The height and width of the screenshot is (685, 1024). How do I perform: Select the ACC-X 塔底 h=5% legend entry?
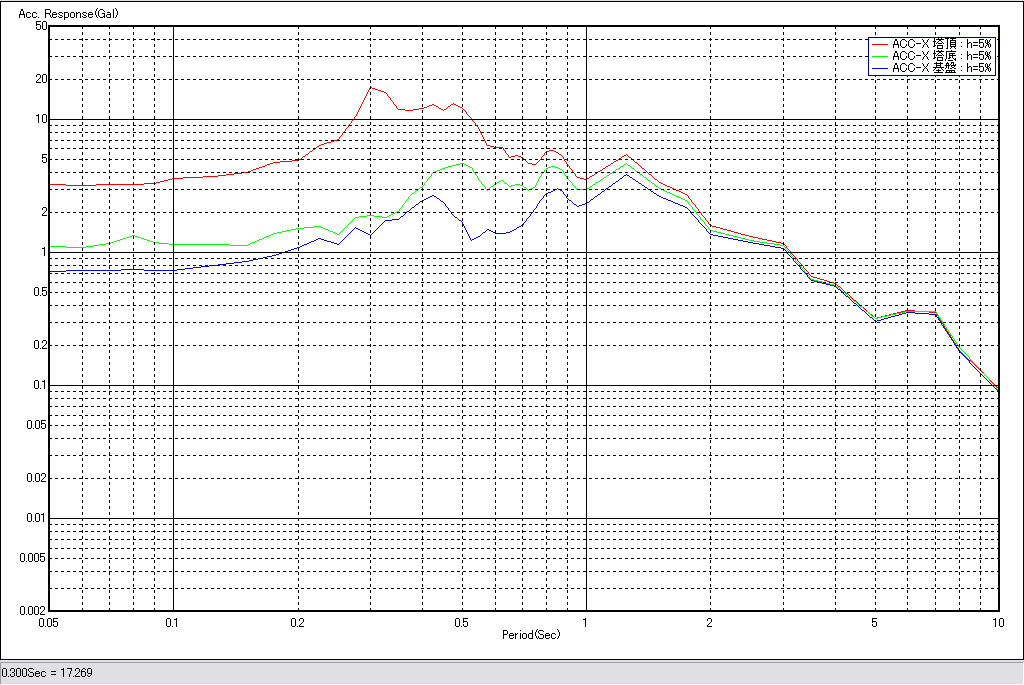941,56
